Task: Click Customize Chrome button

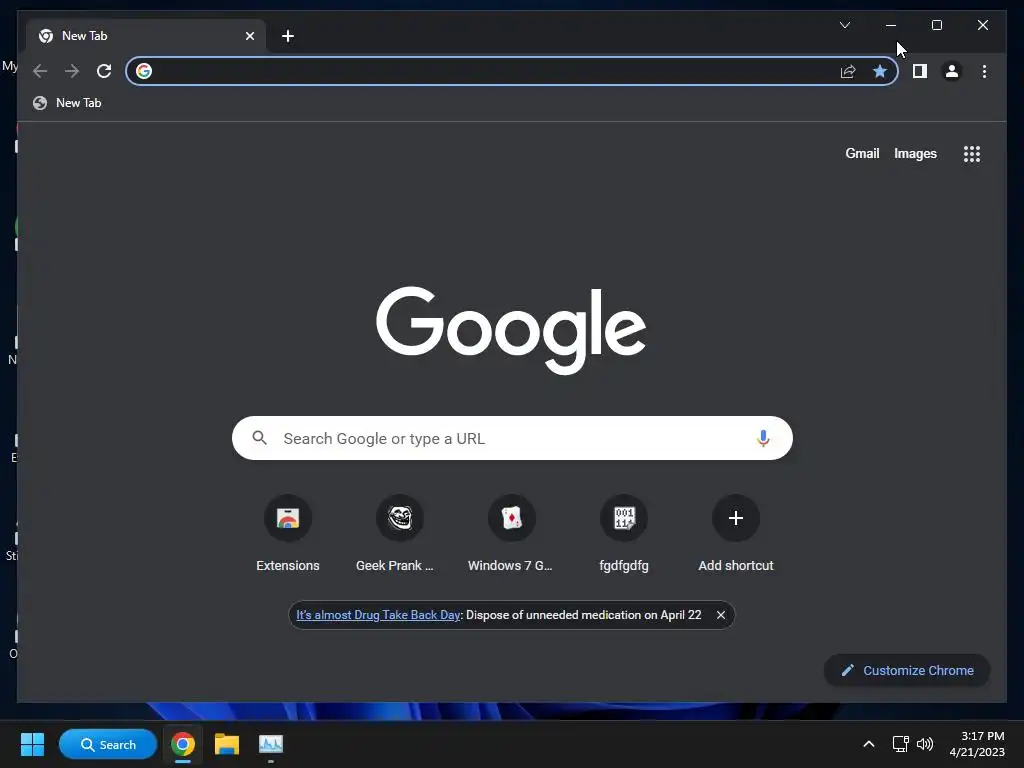Action: (907, 671)
